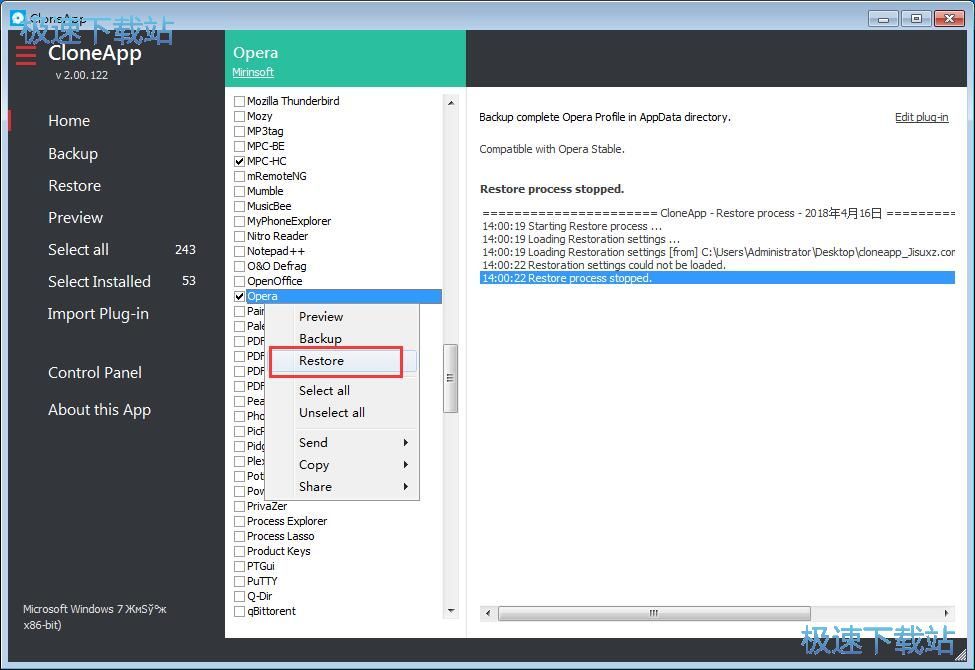Click the app list scroll down arrow
Screen dimensions: 975x670
click(x=451, y=612)
